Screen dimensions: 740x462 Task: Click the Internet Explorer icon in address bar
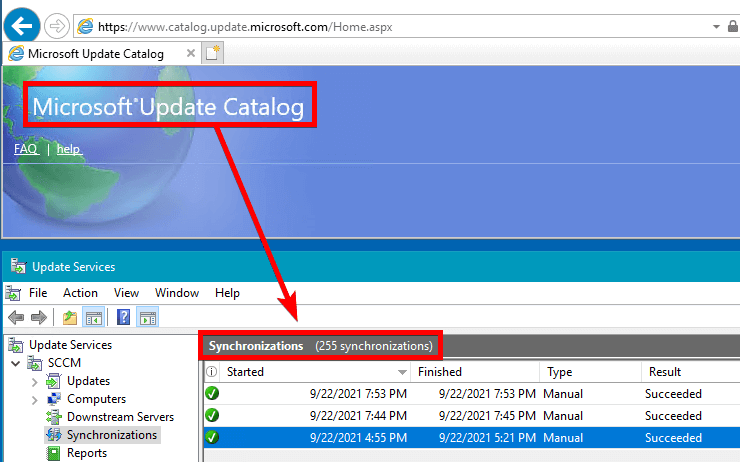click(x=85, y=26)
